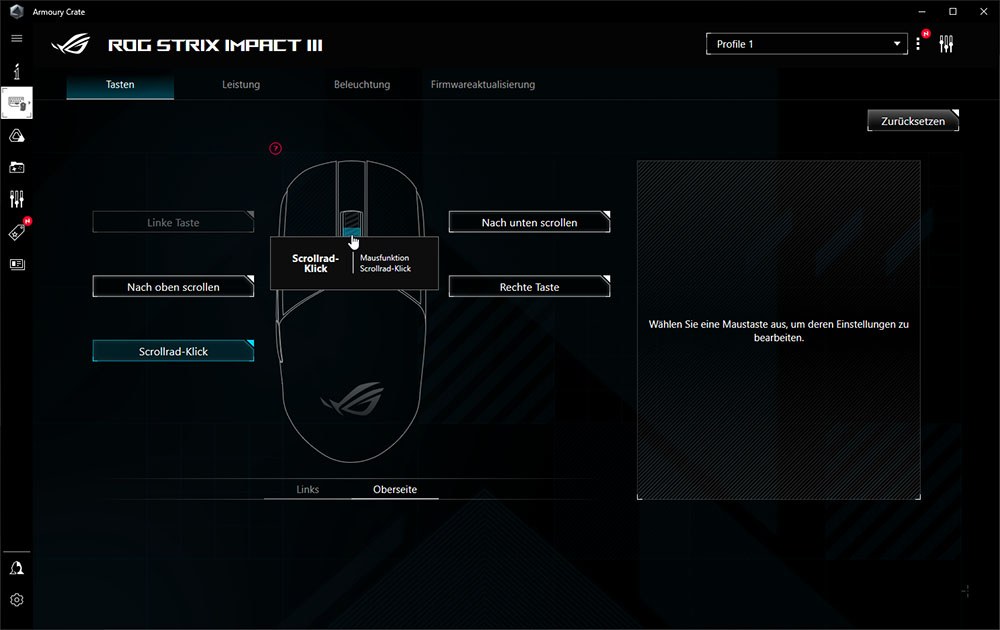The height and width of the screenshot is (630, 1000).
Task: Select the Links mouse view tab
Action: point(307,489)
